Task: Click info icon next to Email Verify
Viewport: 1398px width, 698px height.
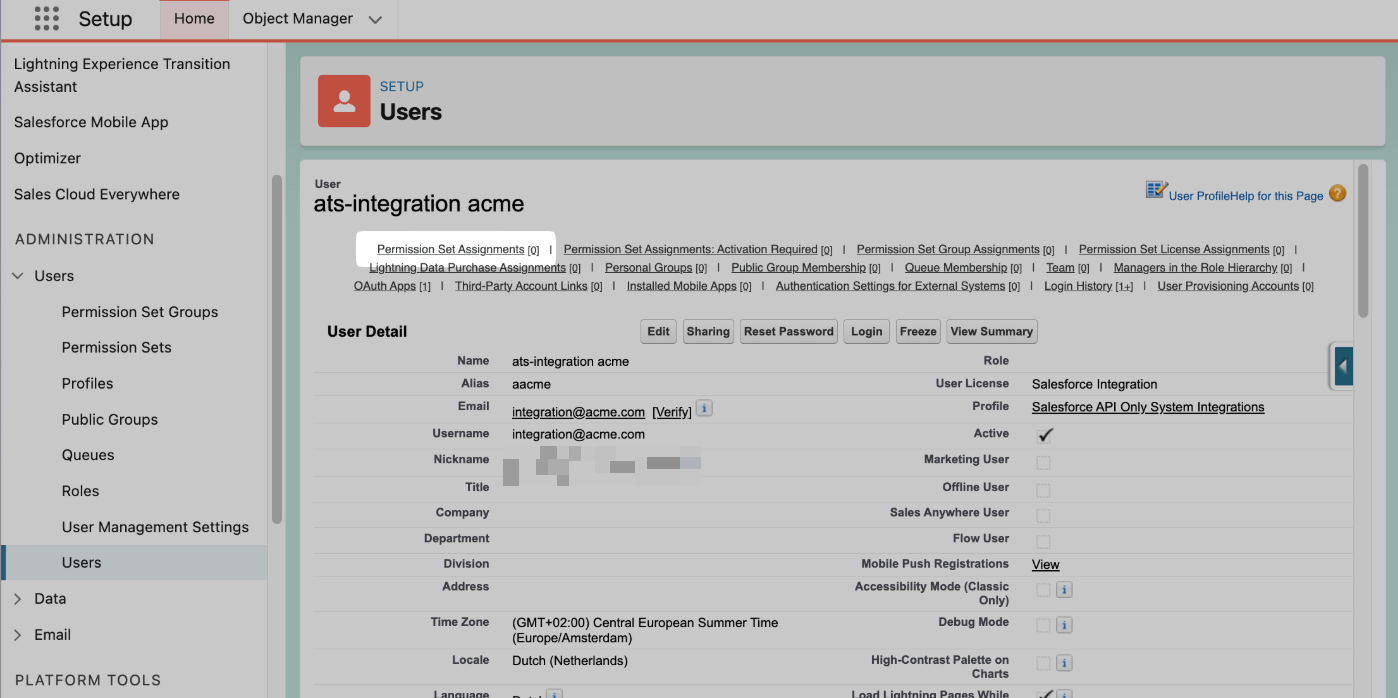Action: 704,408
